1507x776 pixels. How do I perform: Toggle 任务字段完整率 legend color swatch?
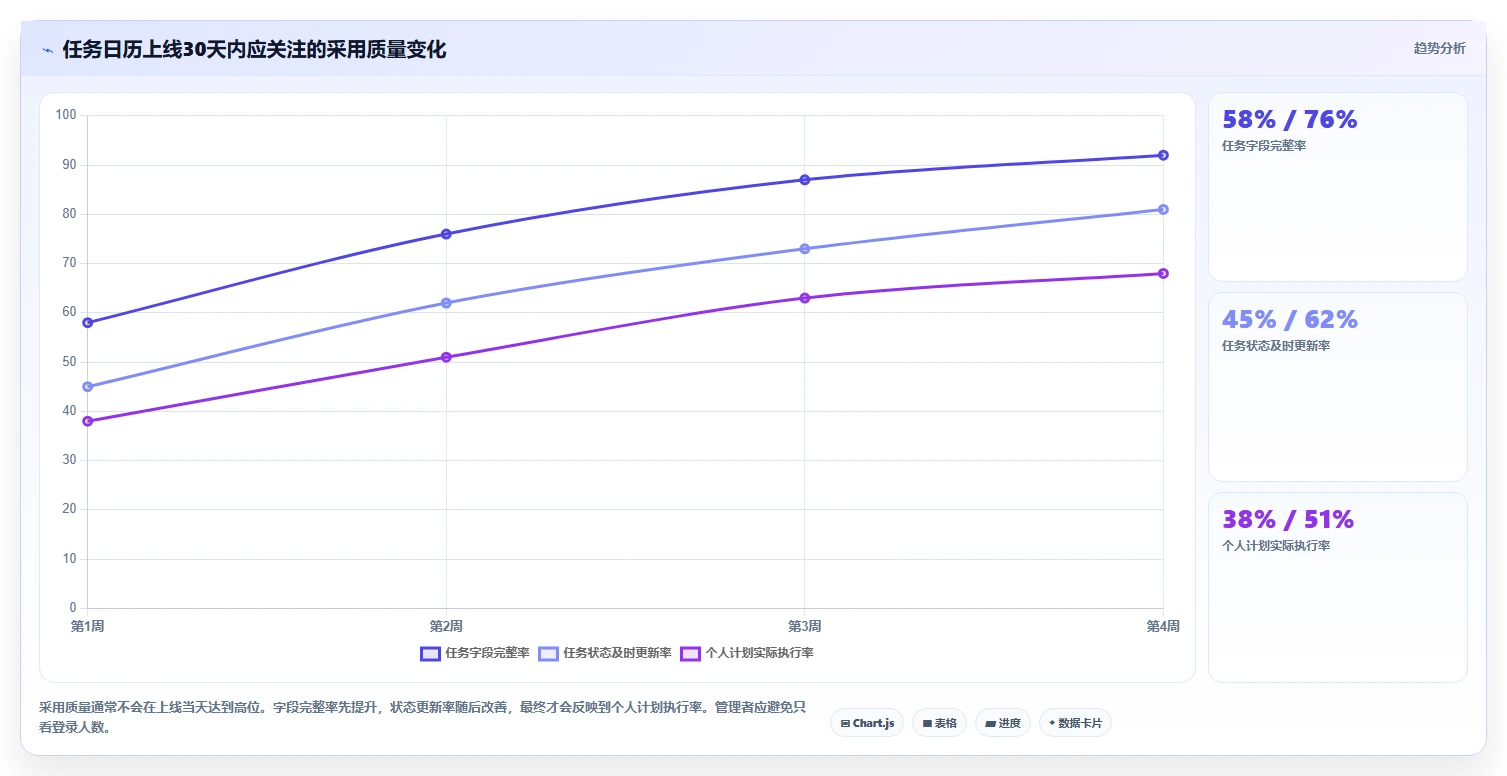pyautogui.click(x=430, y=653)
